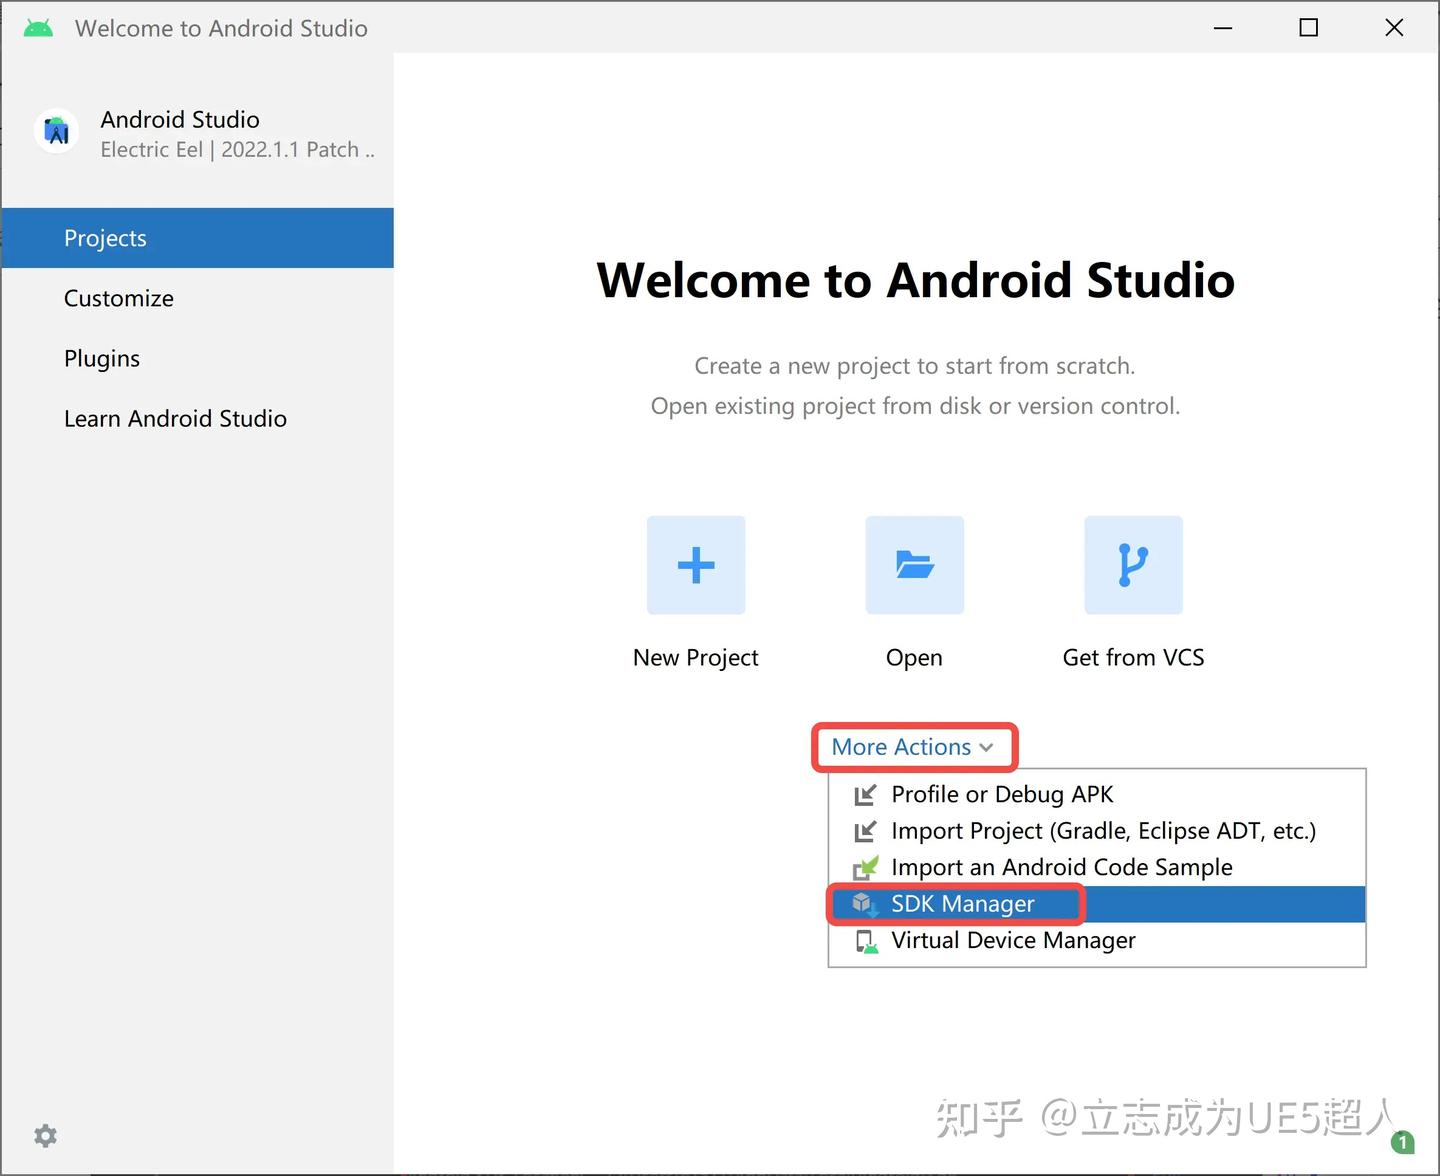
Task: Click the chevron next to More Actions
Action: click(988, 747)
